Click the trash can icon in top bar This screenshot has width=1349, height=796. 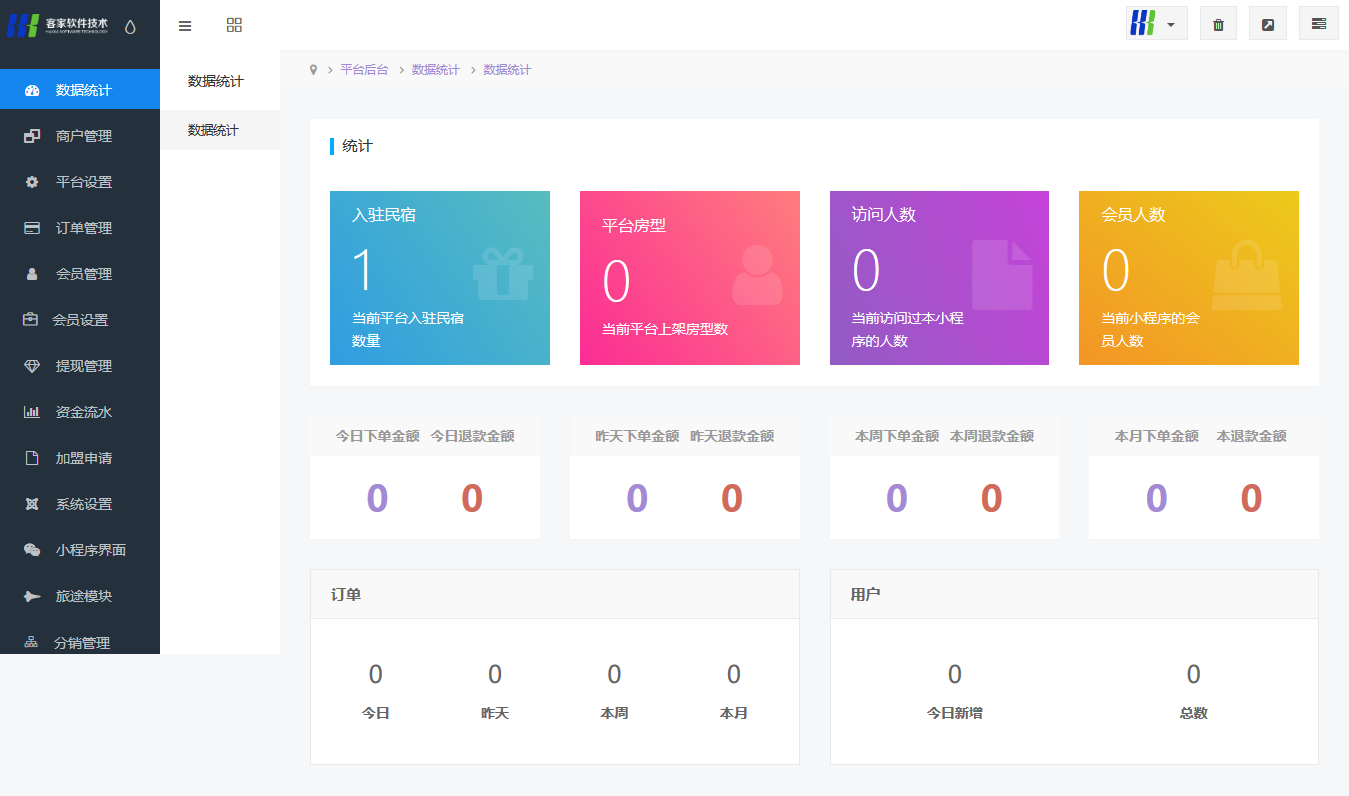tap(1218, 24)
